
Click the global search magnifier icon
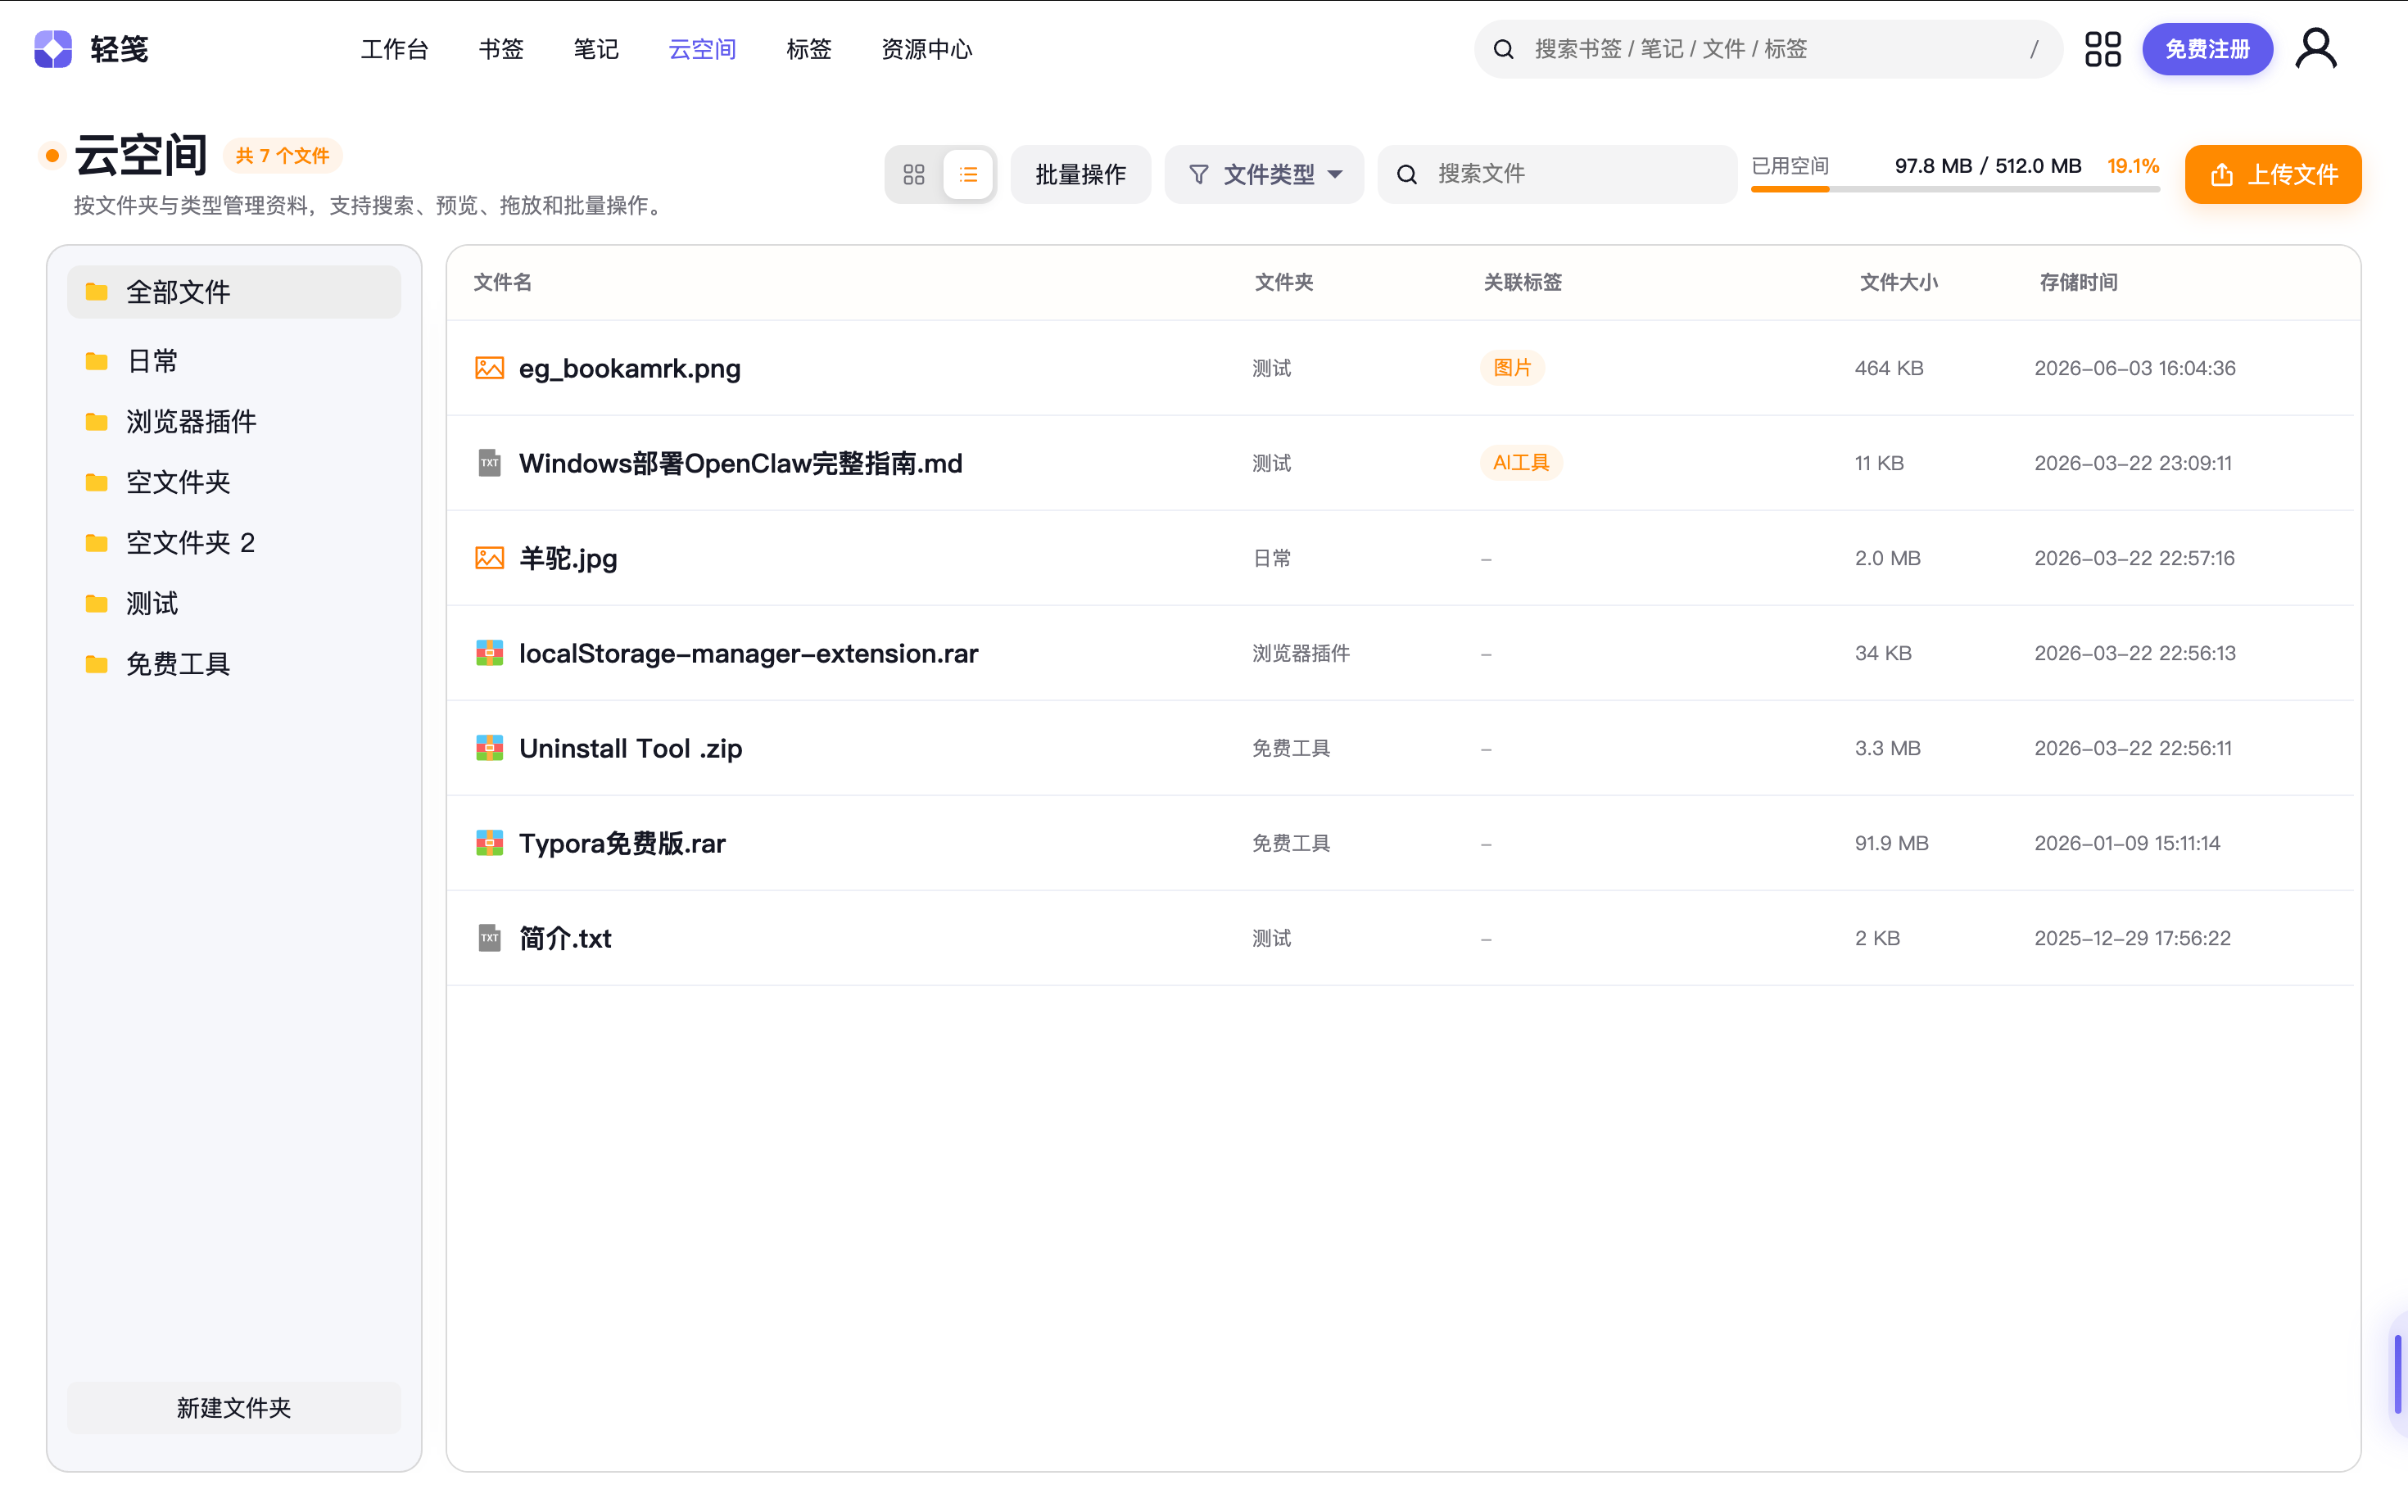[1503, 49]
